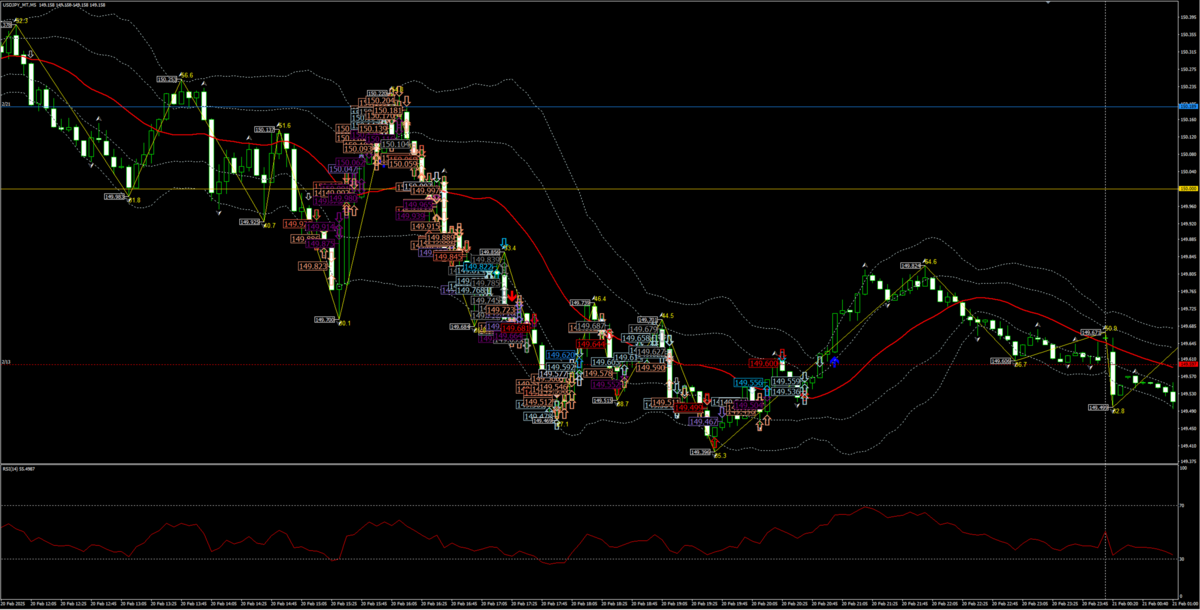Select the blue horizontal price line
The width and height of the screenshot is (1200, 610).
point(590,105)
